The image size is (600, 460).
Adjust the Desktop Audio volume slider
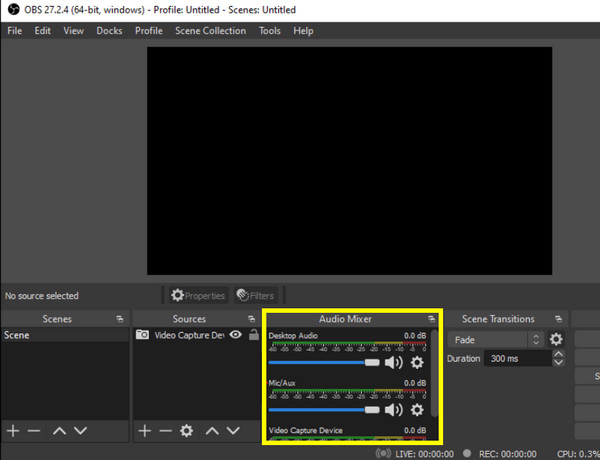[x=324, y=362]
